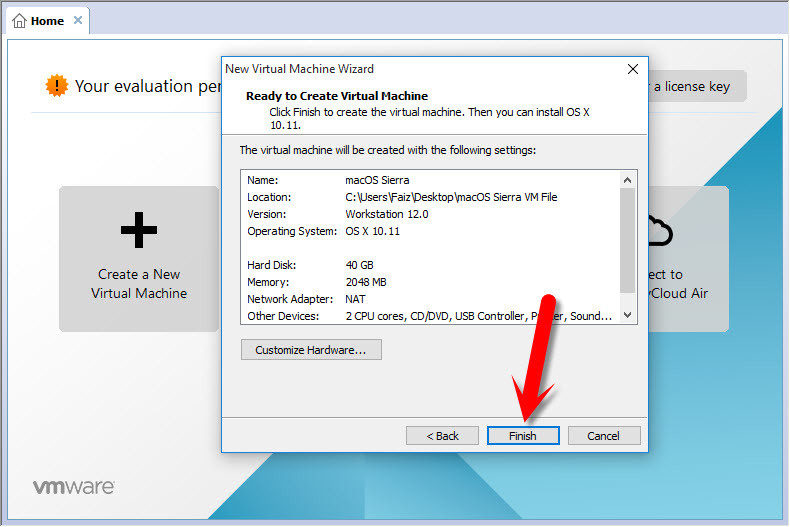Select the Location path text
Image resolution: width=790 pixels, height=527 pixels.
[451, 197]
